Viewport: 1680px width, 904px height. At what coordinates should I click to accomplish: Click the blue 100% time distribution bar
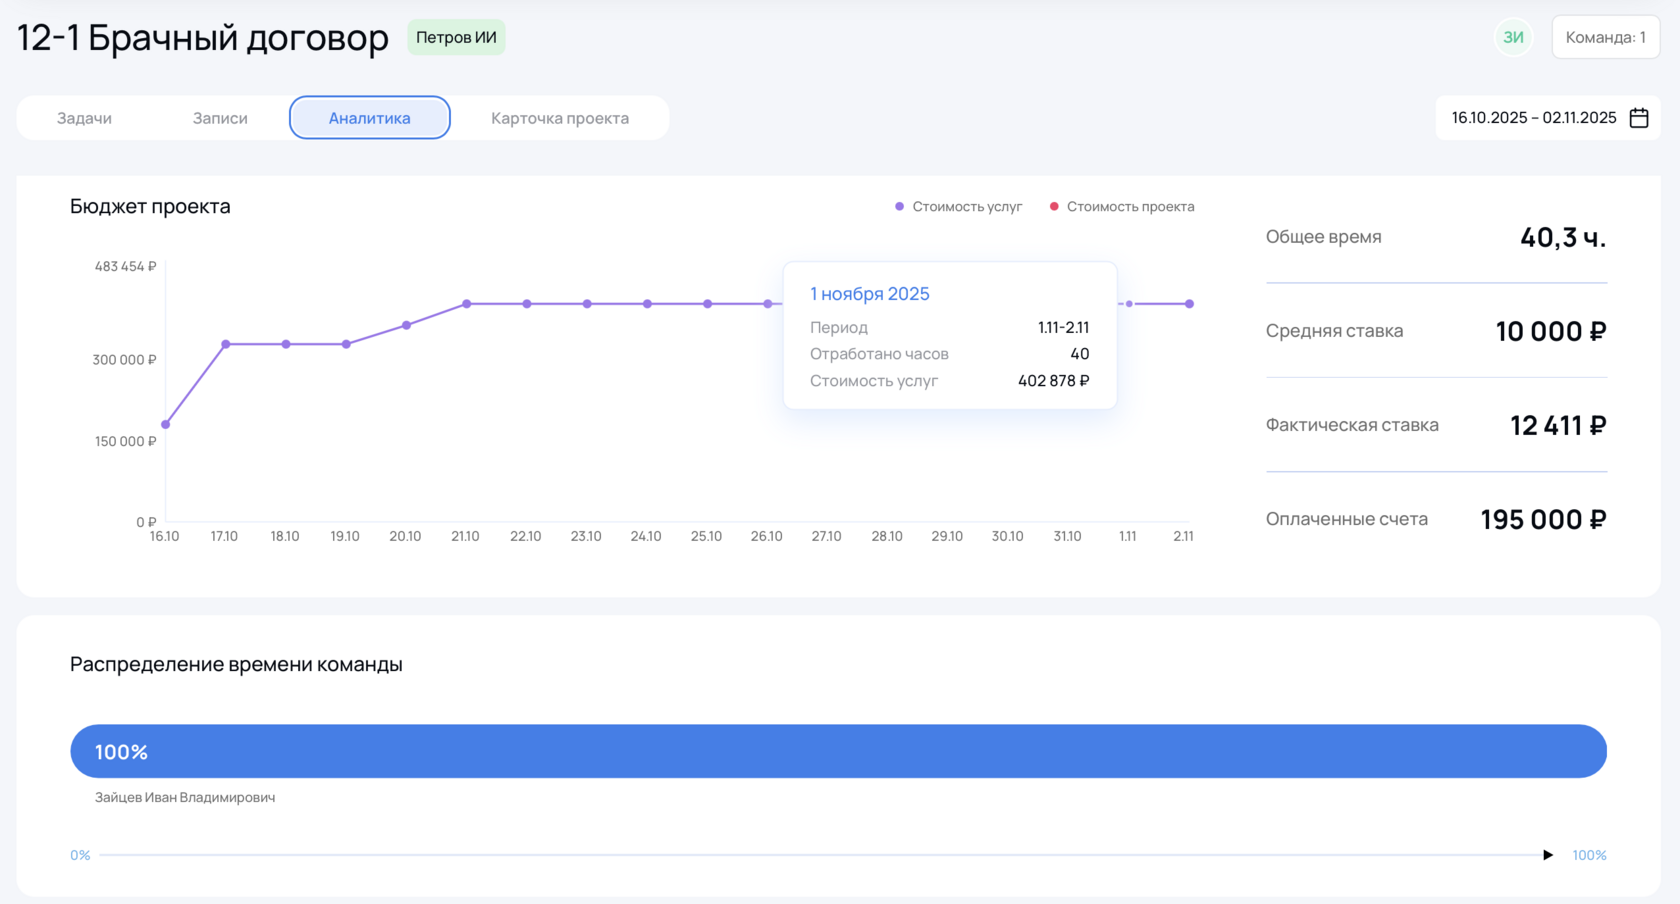(x=838, y=751)
